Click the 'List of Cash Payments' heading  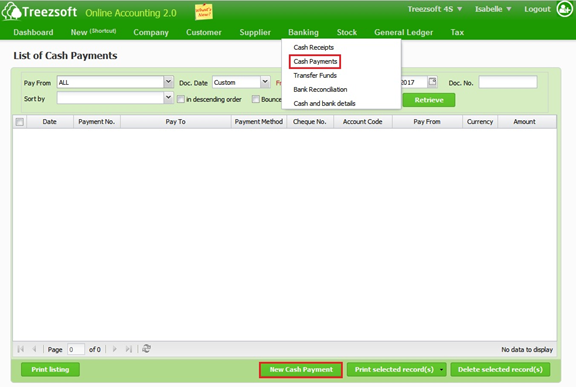click(65, 55)
